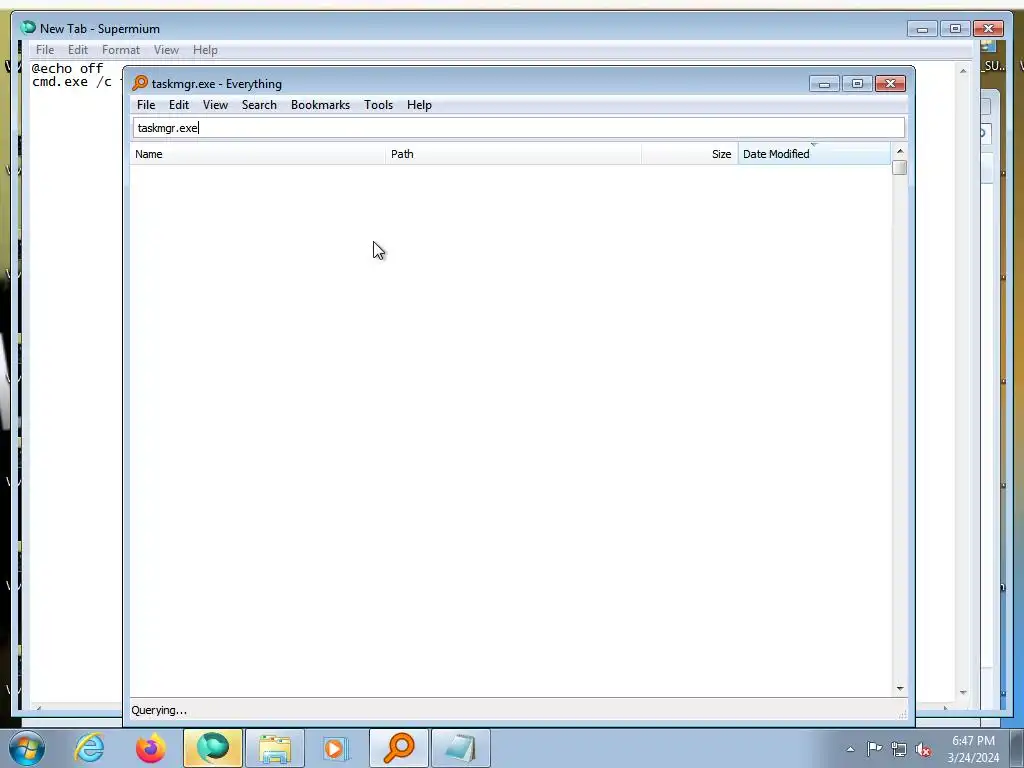Click background window scrollbar down arrow
Screen dimensions: 1024x768
(963, 692)
